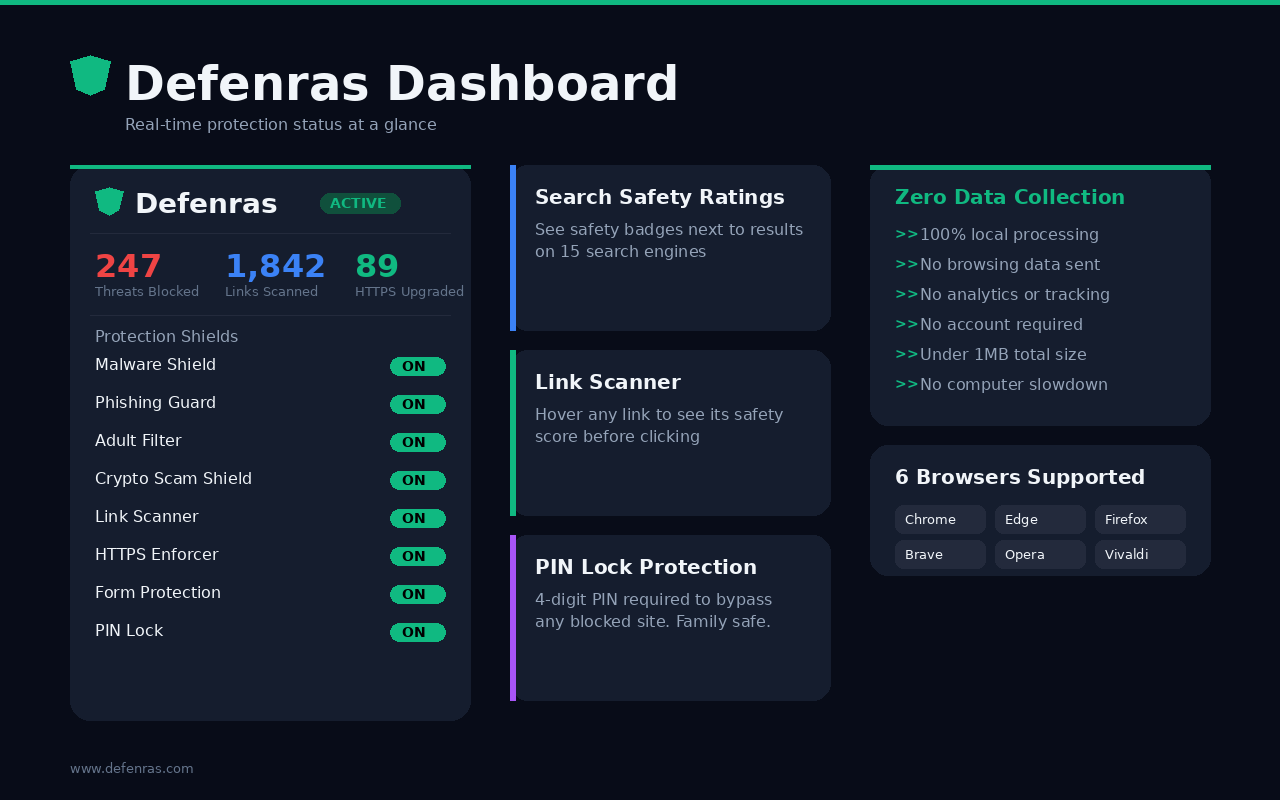The width and height of the screenshot is (1280, 800).
Task: Click the Crypto Scam Shield row label
Action: pos(173,479)
